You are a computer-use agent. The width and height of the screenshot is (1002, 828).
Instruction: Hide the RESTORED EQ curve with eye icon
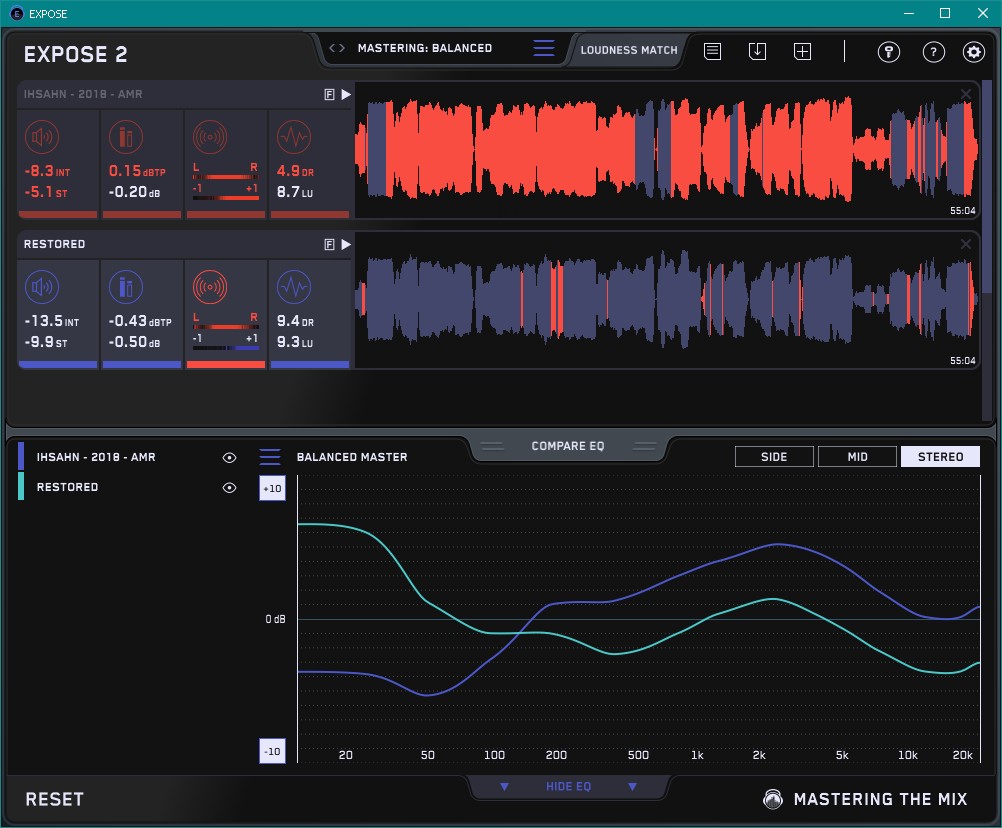tap(229, 487)
